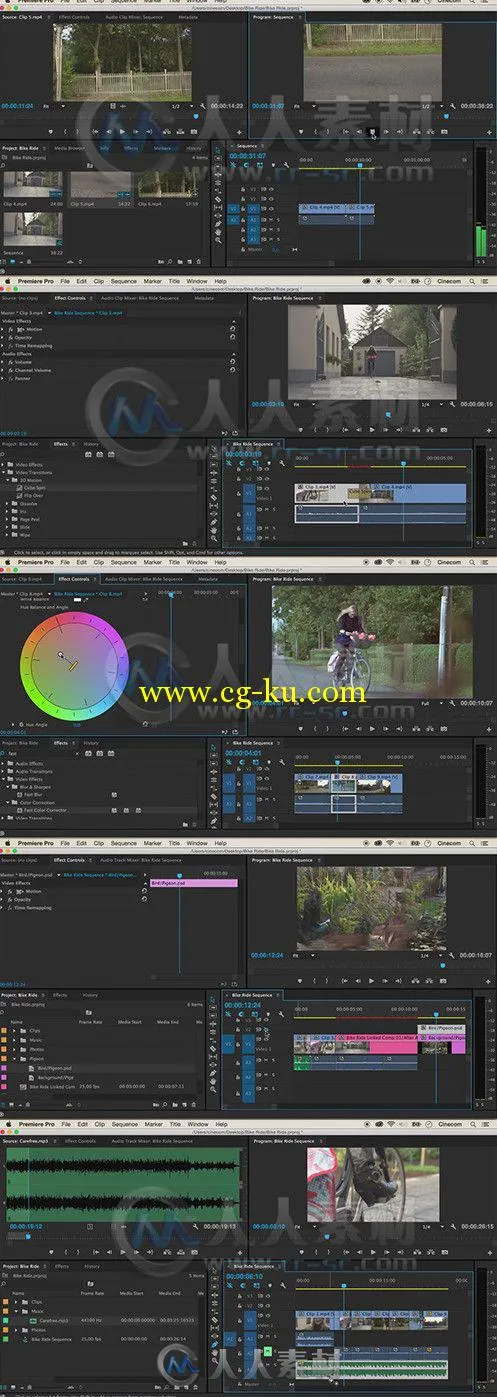Reset Motion effect for Clip 3.mp4

[232, 327]
